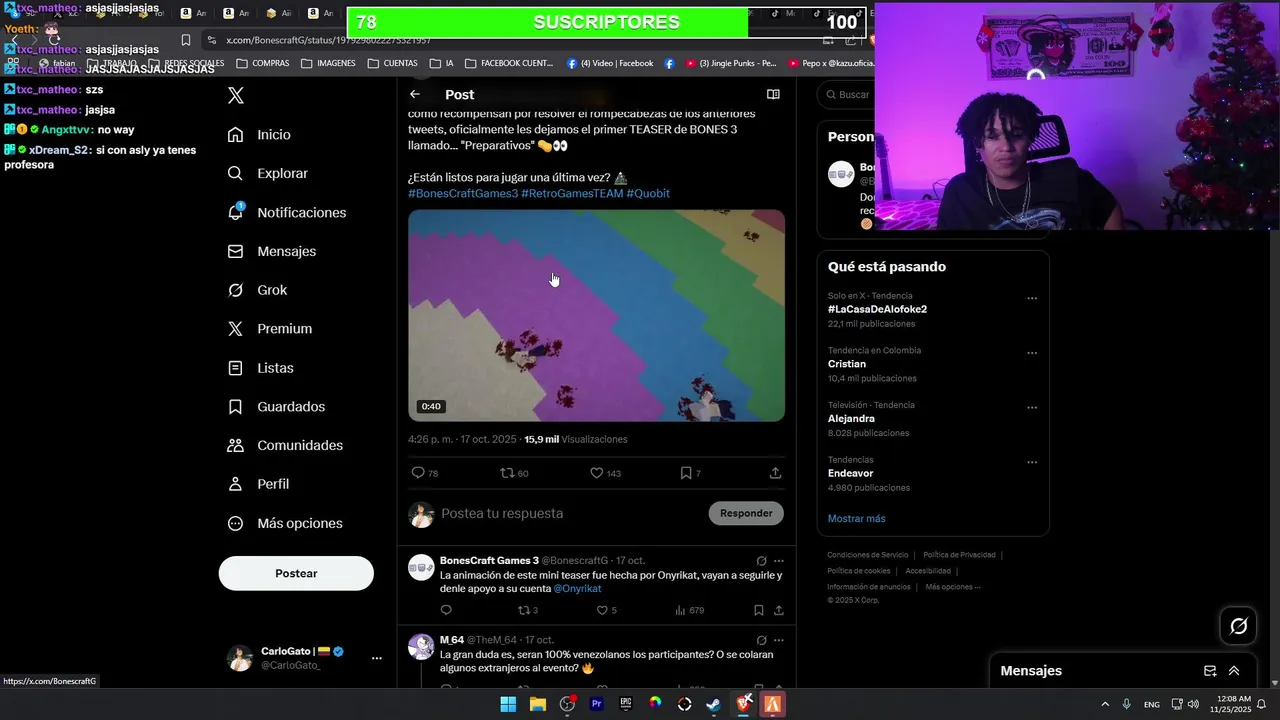Click the @Onyrikat mention link

coord(577,589)
